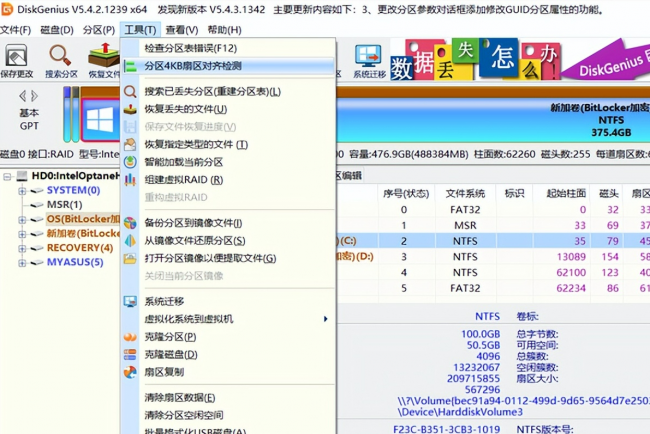Click the previous disk left arrow
Viewport: 650px width, 434px height.
22,96
